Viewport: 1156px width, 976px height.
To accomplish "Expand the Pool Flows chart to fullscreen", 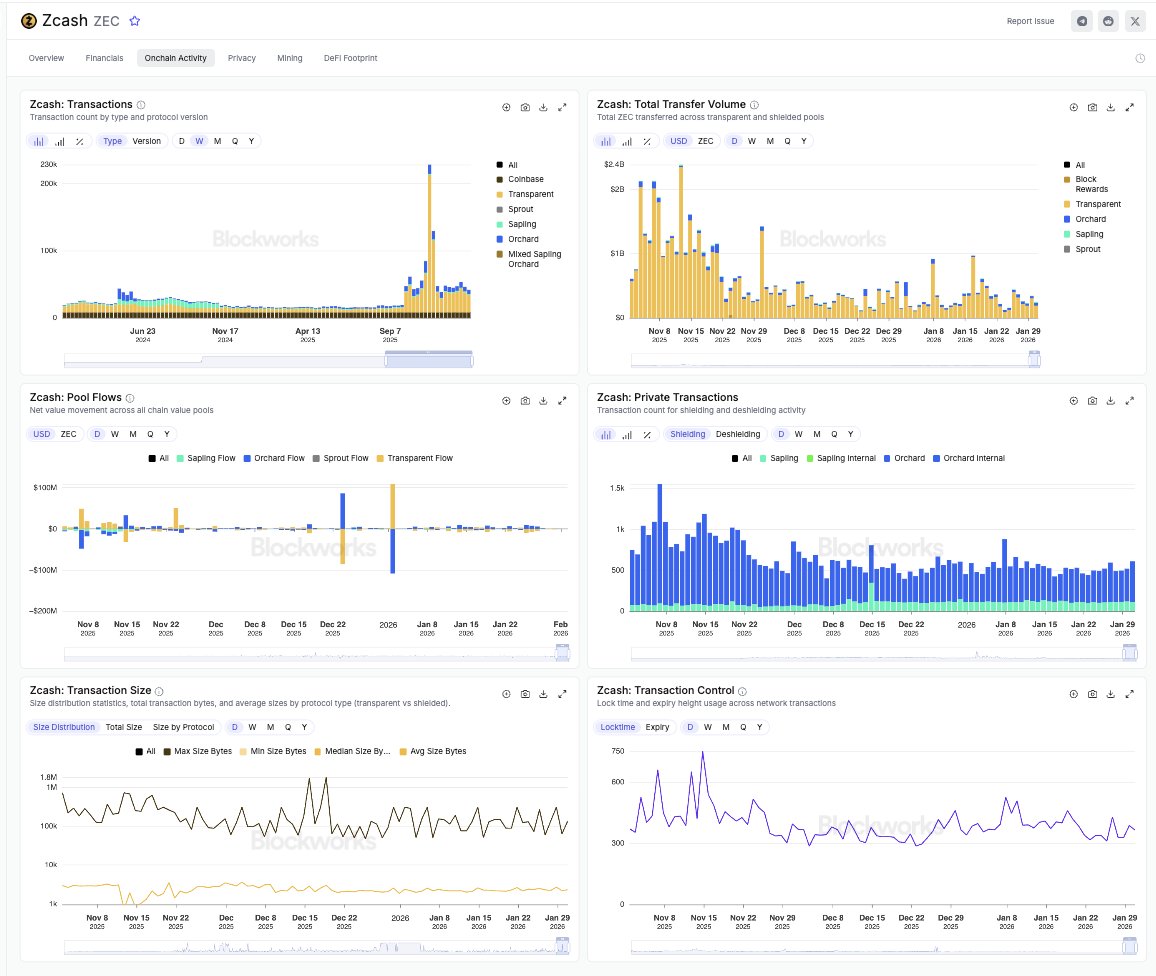I will pos(562,400).
